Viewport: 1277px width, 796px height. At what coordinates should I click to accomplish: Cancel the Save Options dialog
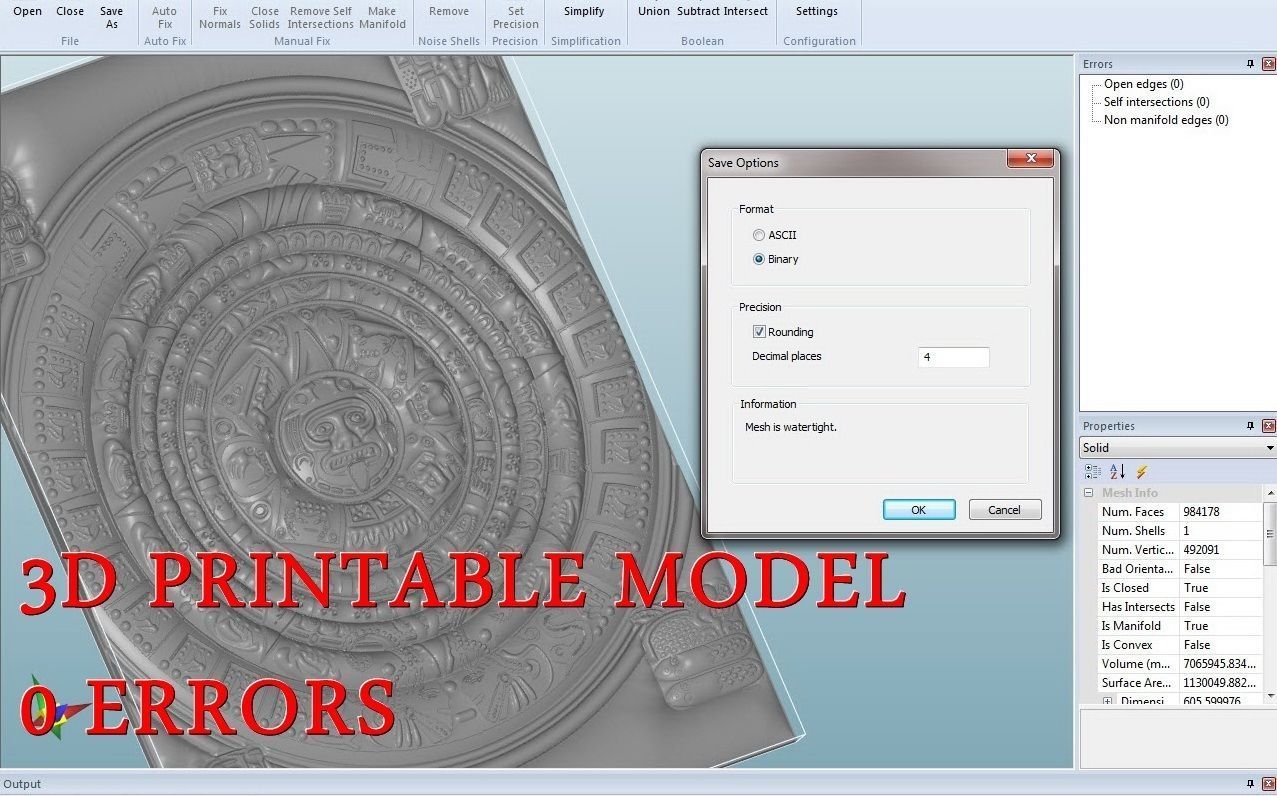pyautogui.click(x=1004, y=510)
